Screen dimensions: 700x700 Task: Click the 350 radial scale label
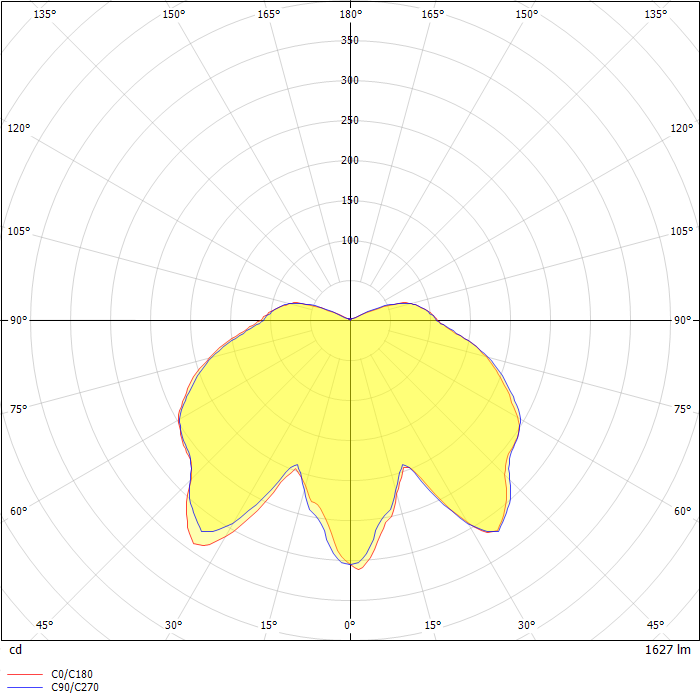[x=350, y=40]
